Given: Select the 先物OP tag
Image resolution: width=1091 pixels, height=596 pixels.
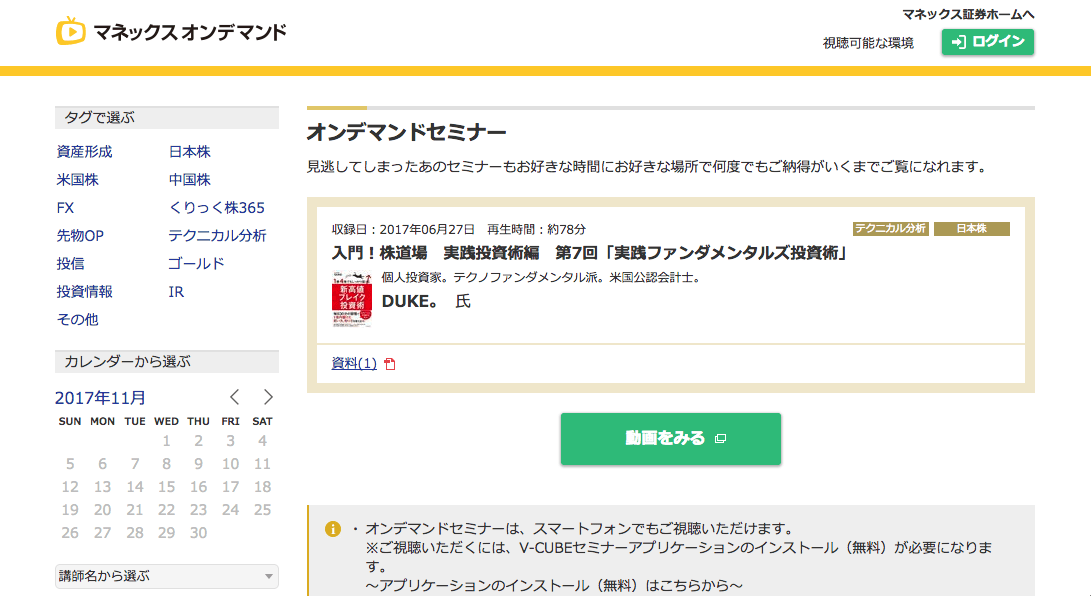Looking at the screenshot, I should coord(80,236).
